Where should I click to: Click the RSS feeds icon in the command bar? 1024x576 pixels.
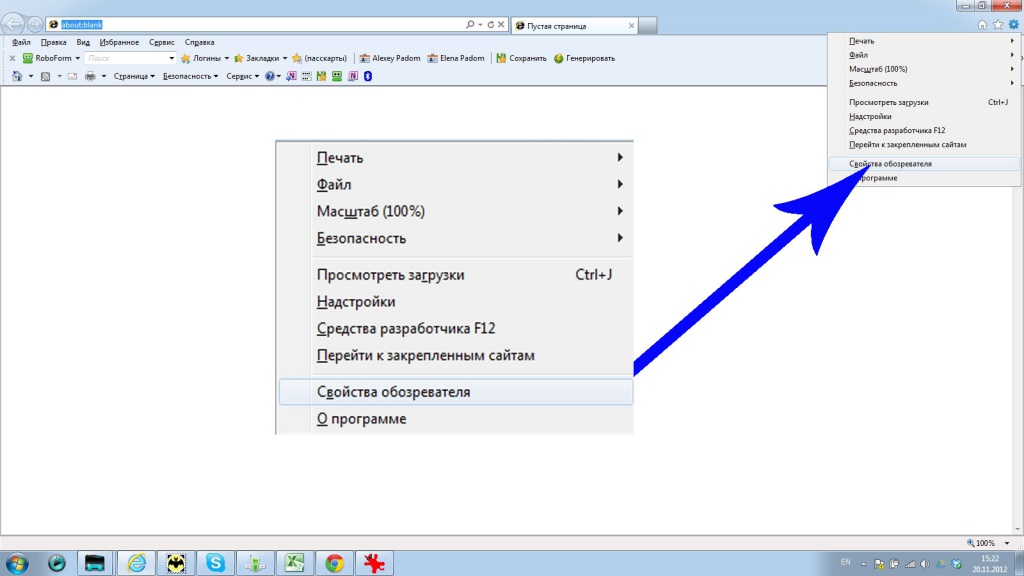pyautogui.click(x=46, y=76)
